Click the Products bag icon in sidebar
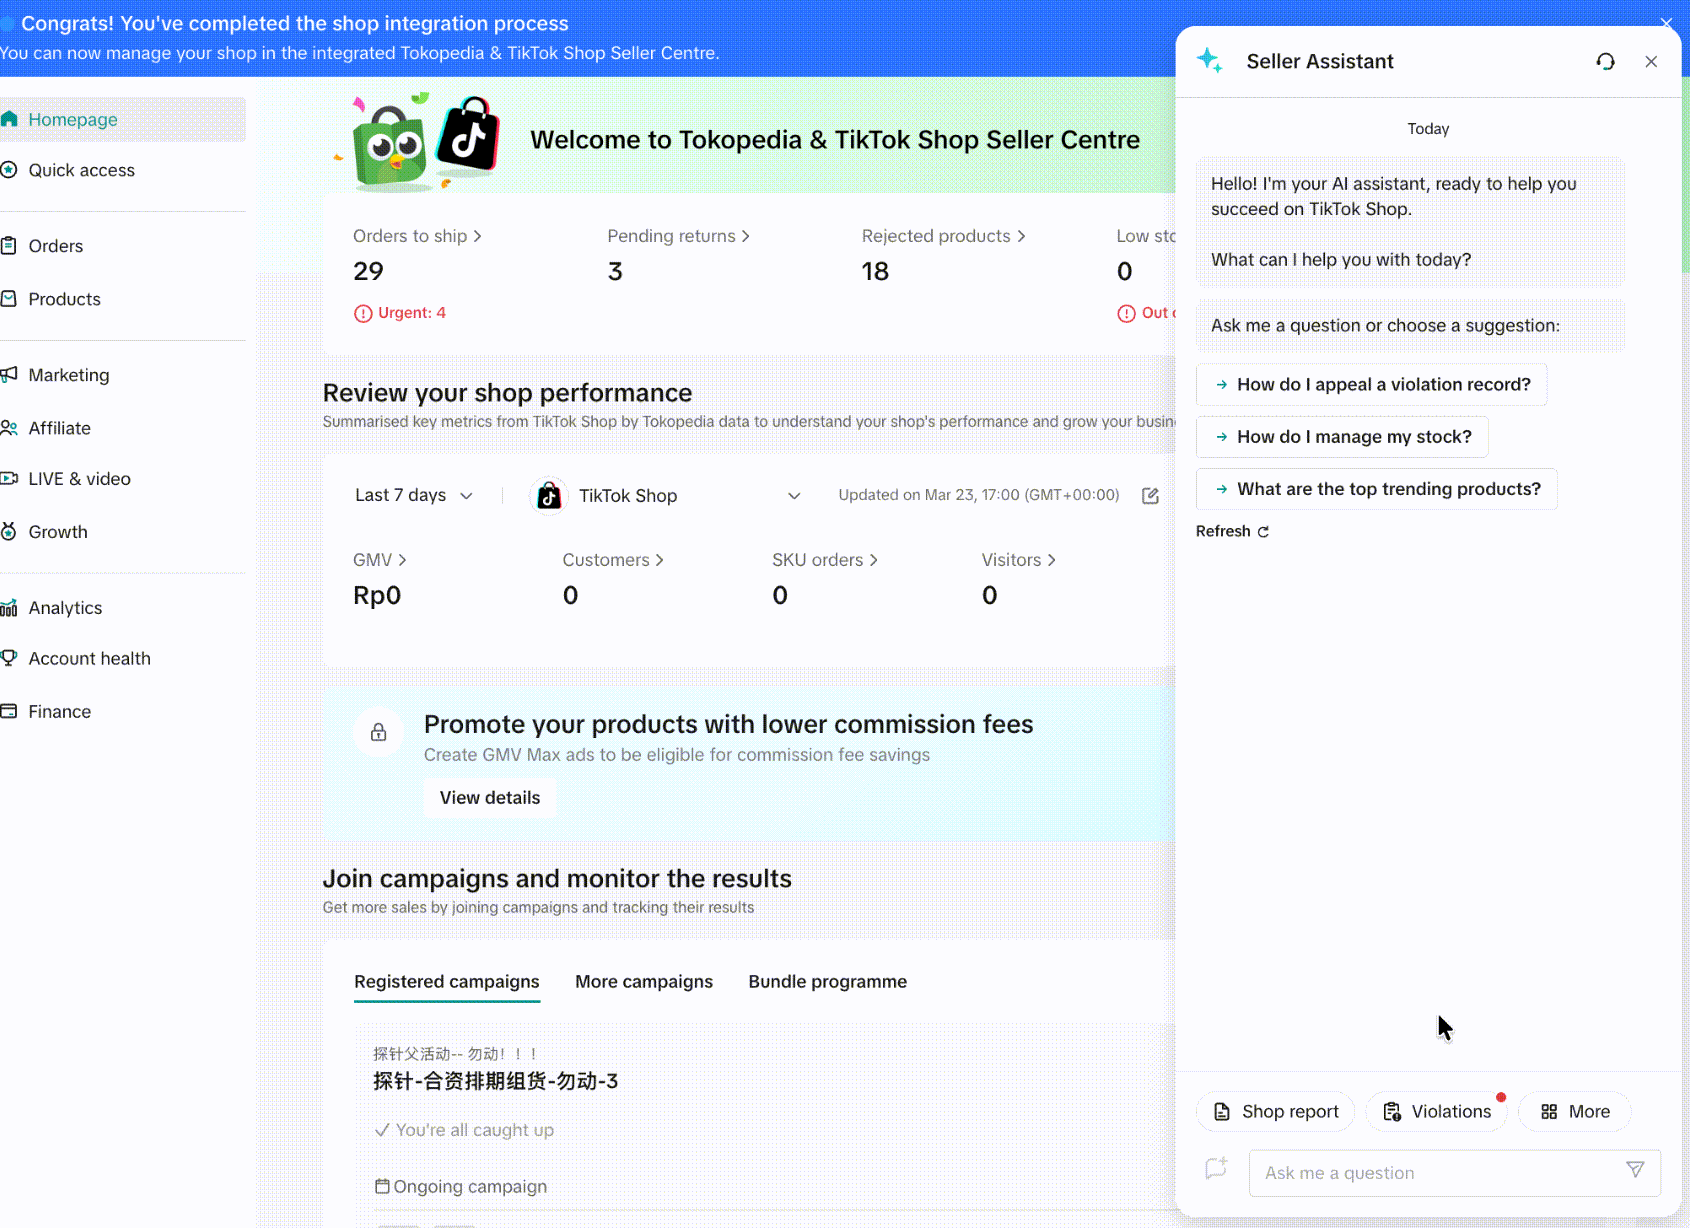The image size is (1690, 1228). (x=9, y=299)
